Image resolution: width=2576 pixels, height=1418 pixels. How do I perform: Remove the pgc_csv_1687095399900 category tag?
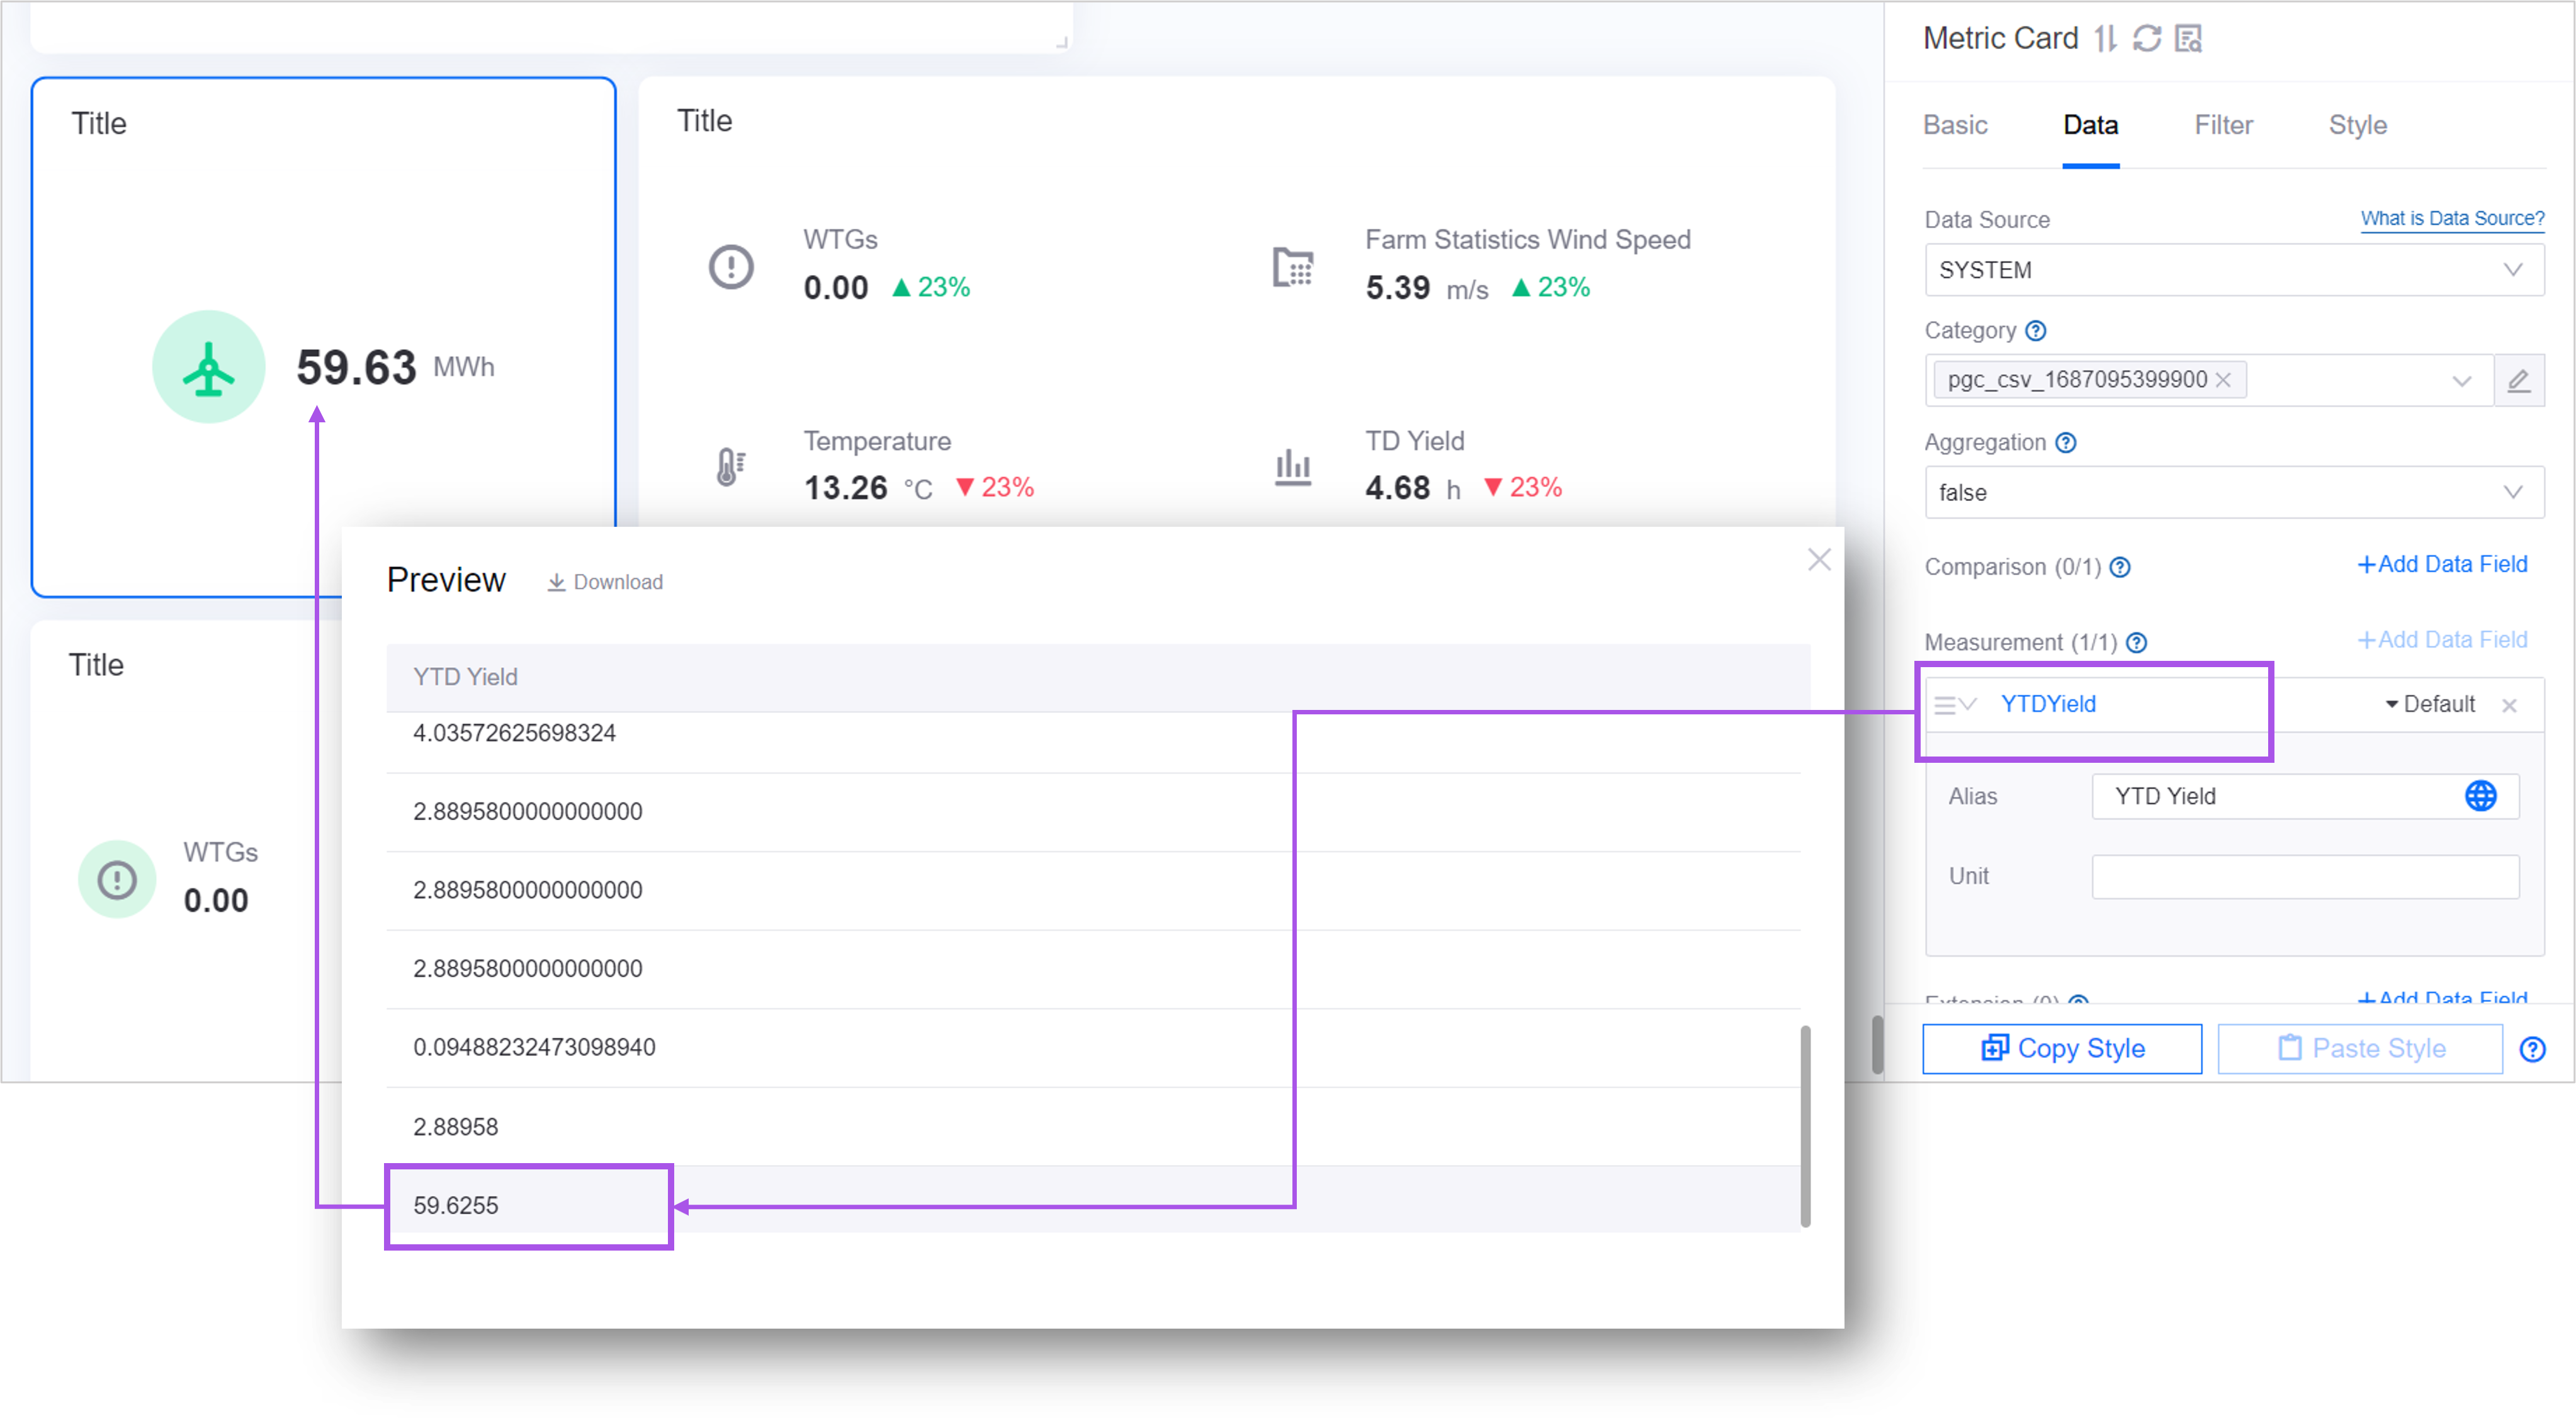2223,380
